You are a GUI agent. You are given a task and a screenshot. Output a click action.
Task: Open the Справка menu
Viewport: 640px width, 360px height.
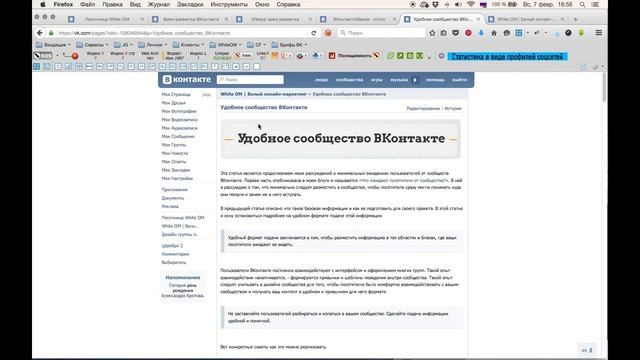click(288, 4)
